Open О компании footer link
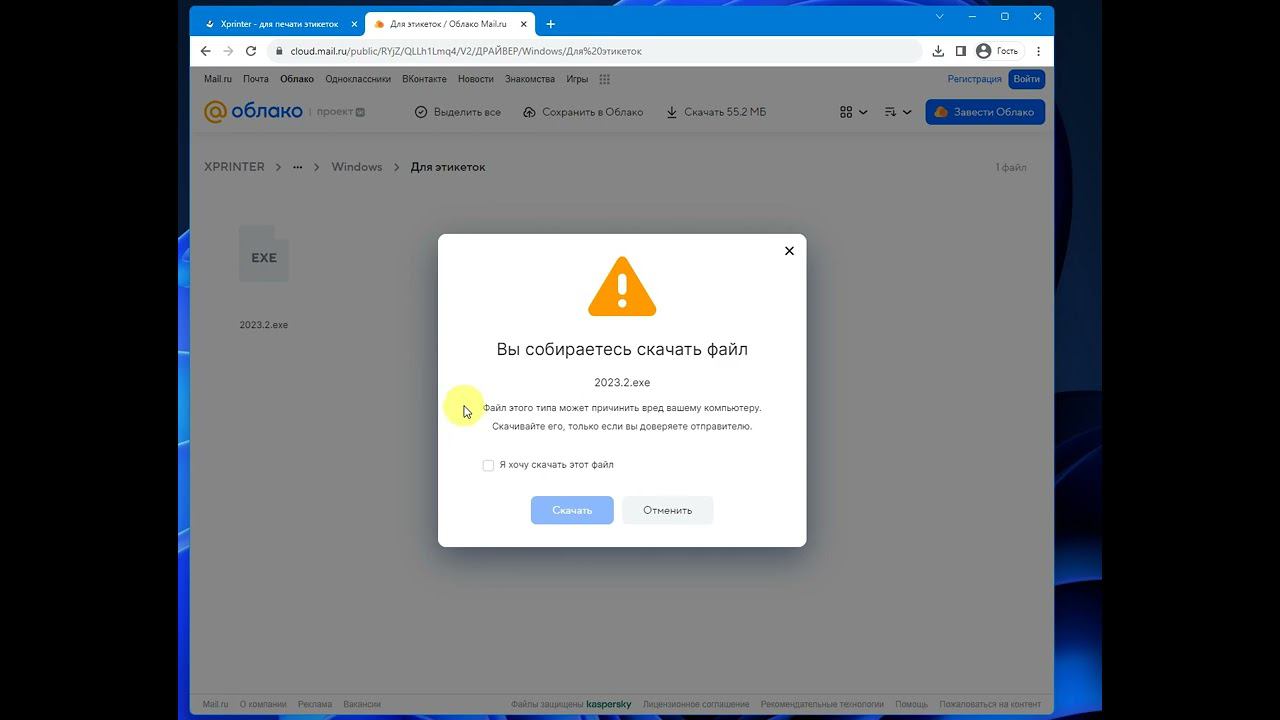Screen dimensions: 1280x720 click(x=263, y=704)
